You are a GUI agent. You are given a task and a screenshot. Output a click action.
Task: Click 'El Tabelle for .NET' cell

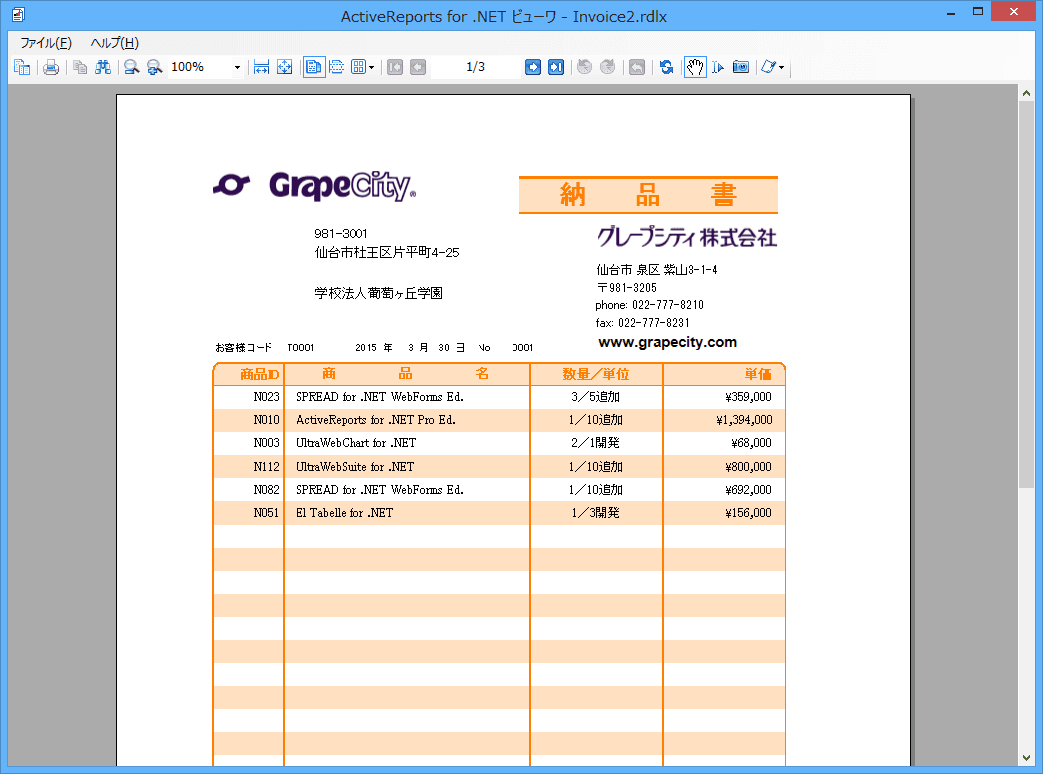click(x=345, y=513)
